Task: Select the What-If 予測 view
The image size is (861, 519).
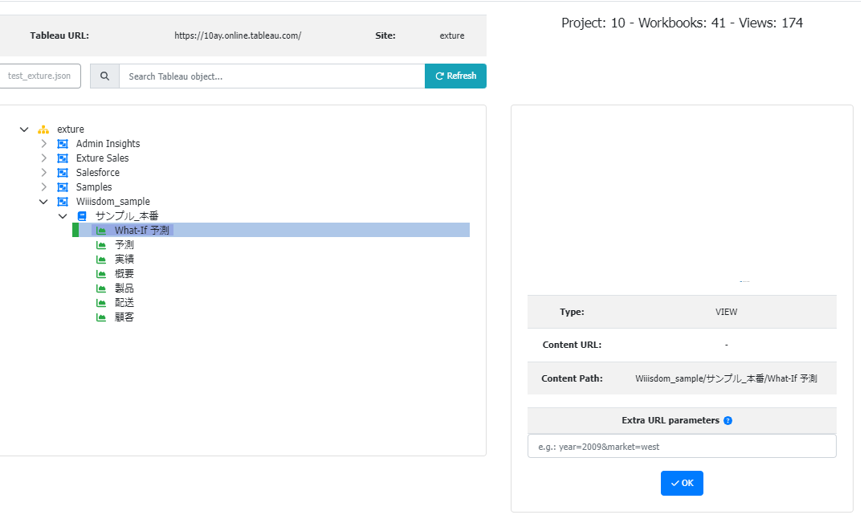Action: 142,231
